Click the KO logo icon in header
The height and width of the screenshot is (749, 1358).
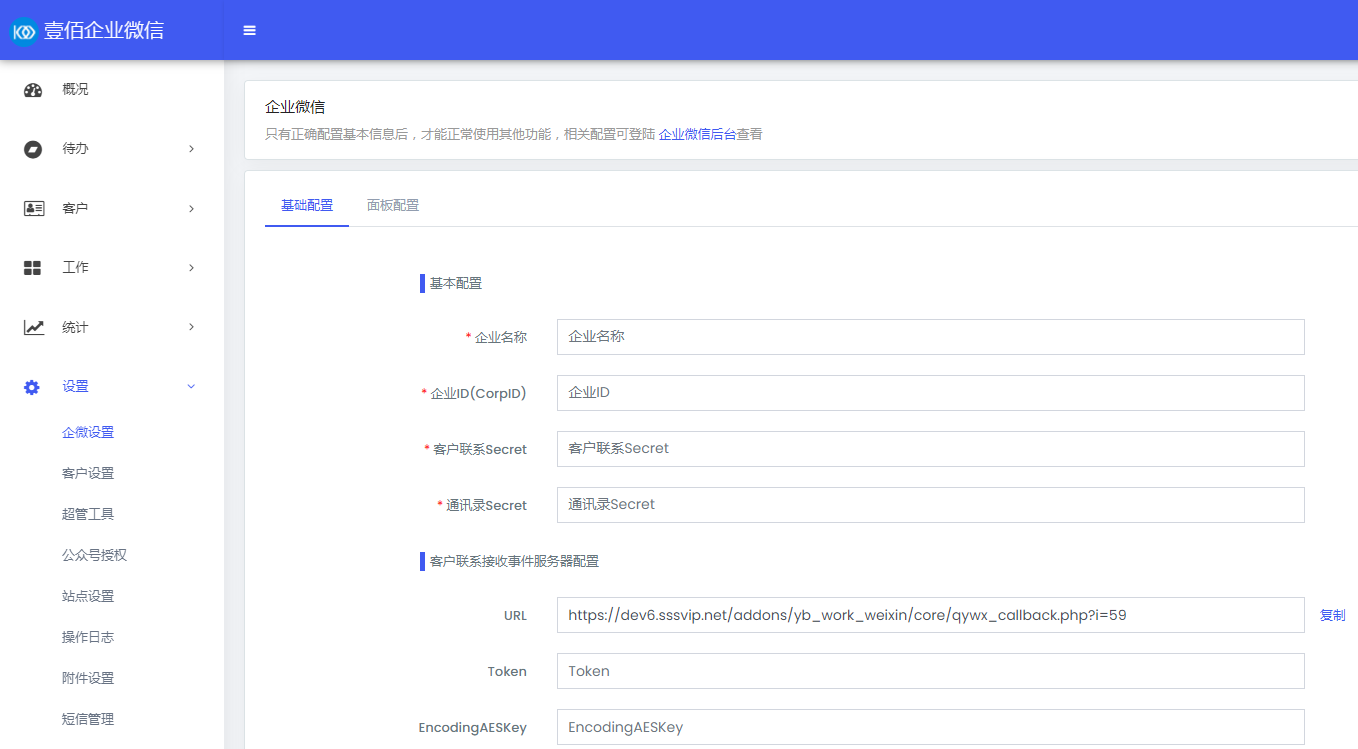[24, 31]
